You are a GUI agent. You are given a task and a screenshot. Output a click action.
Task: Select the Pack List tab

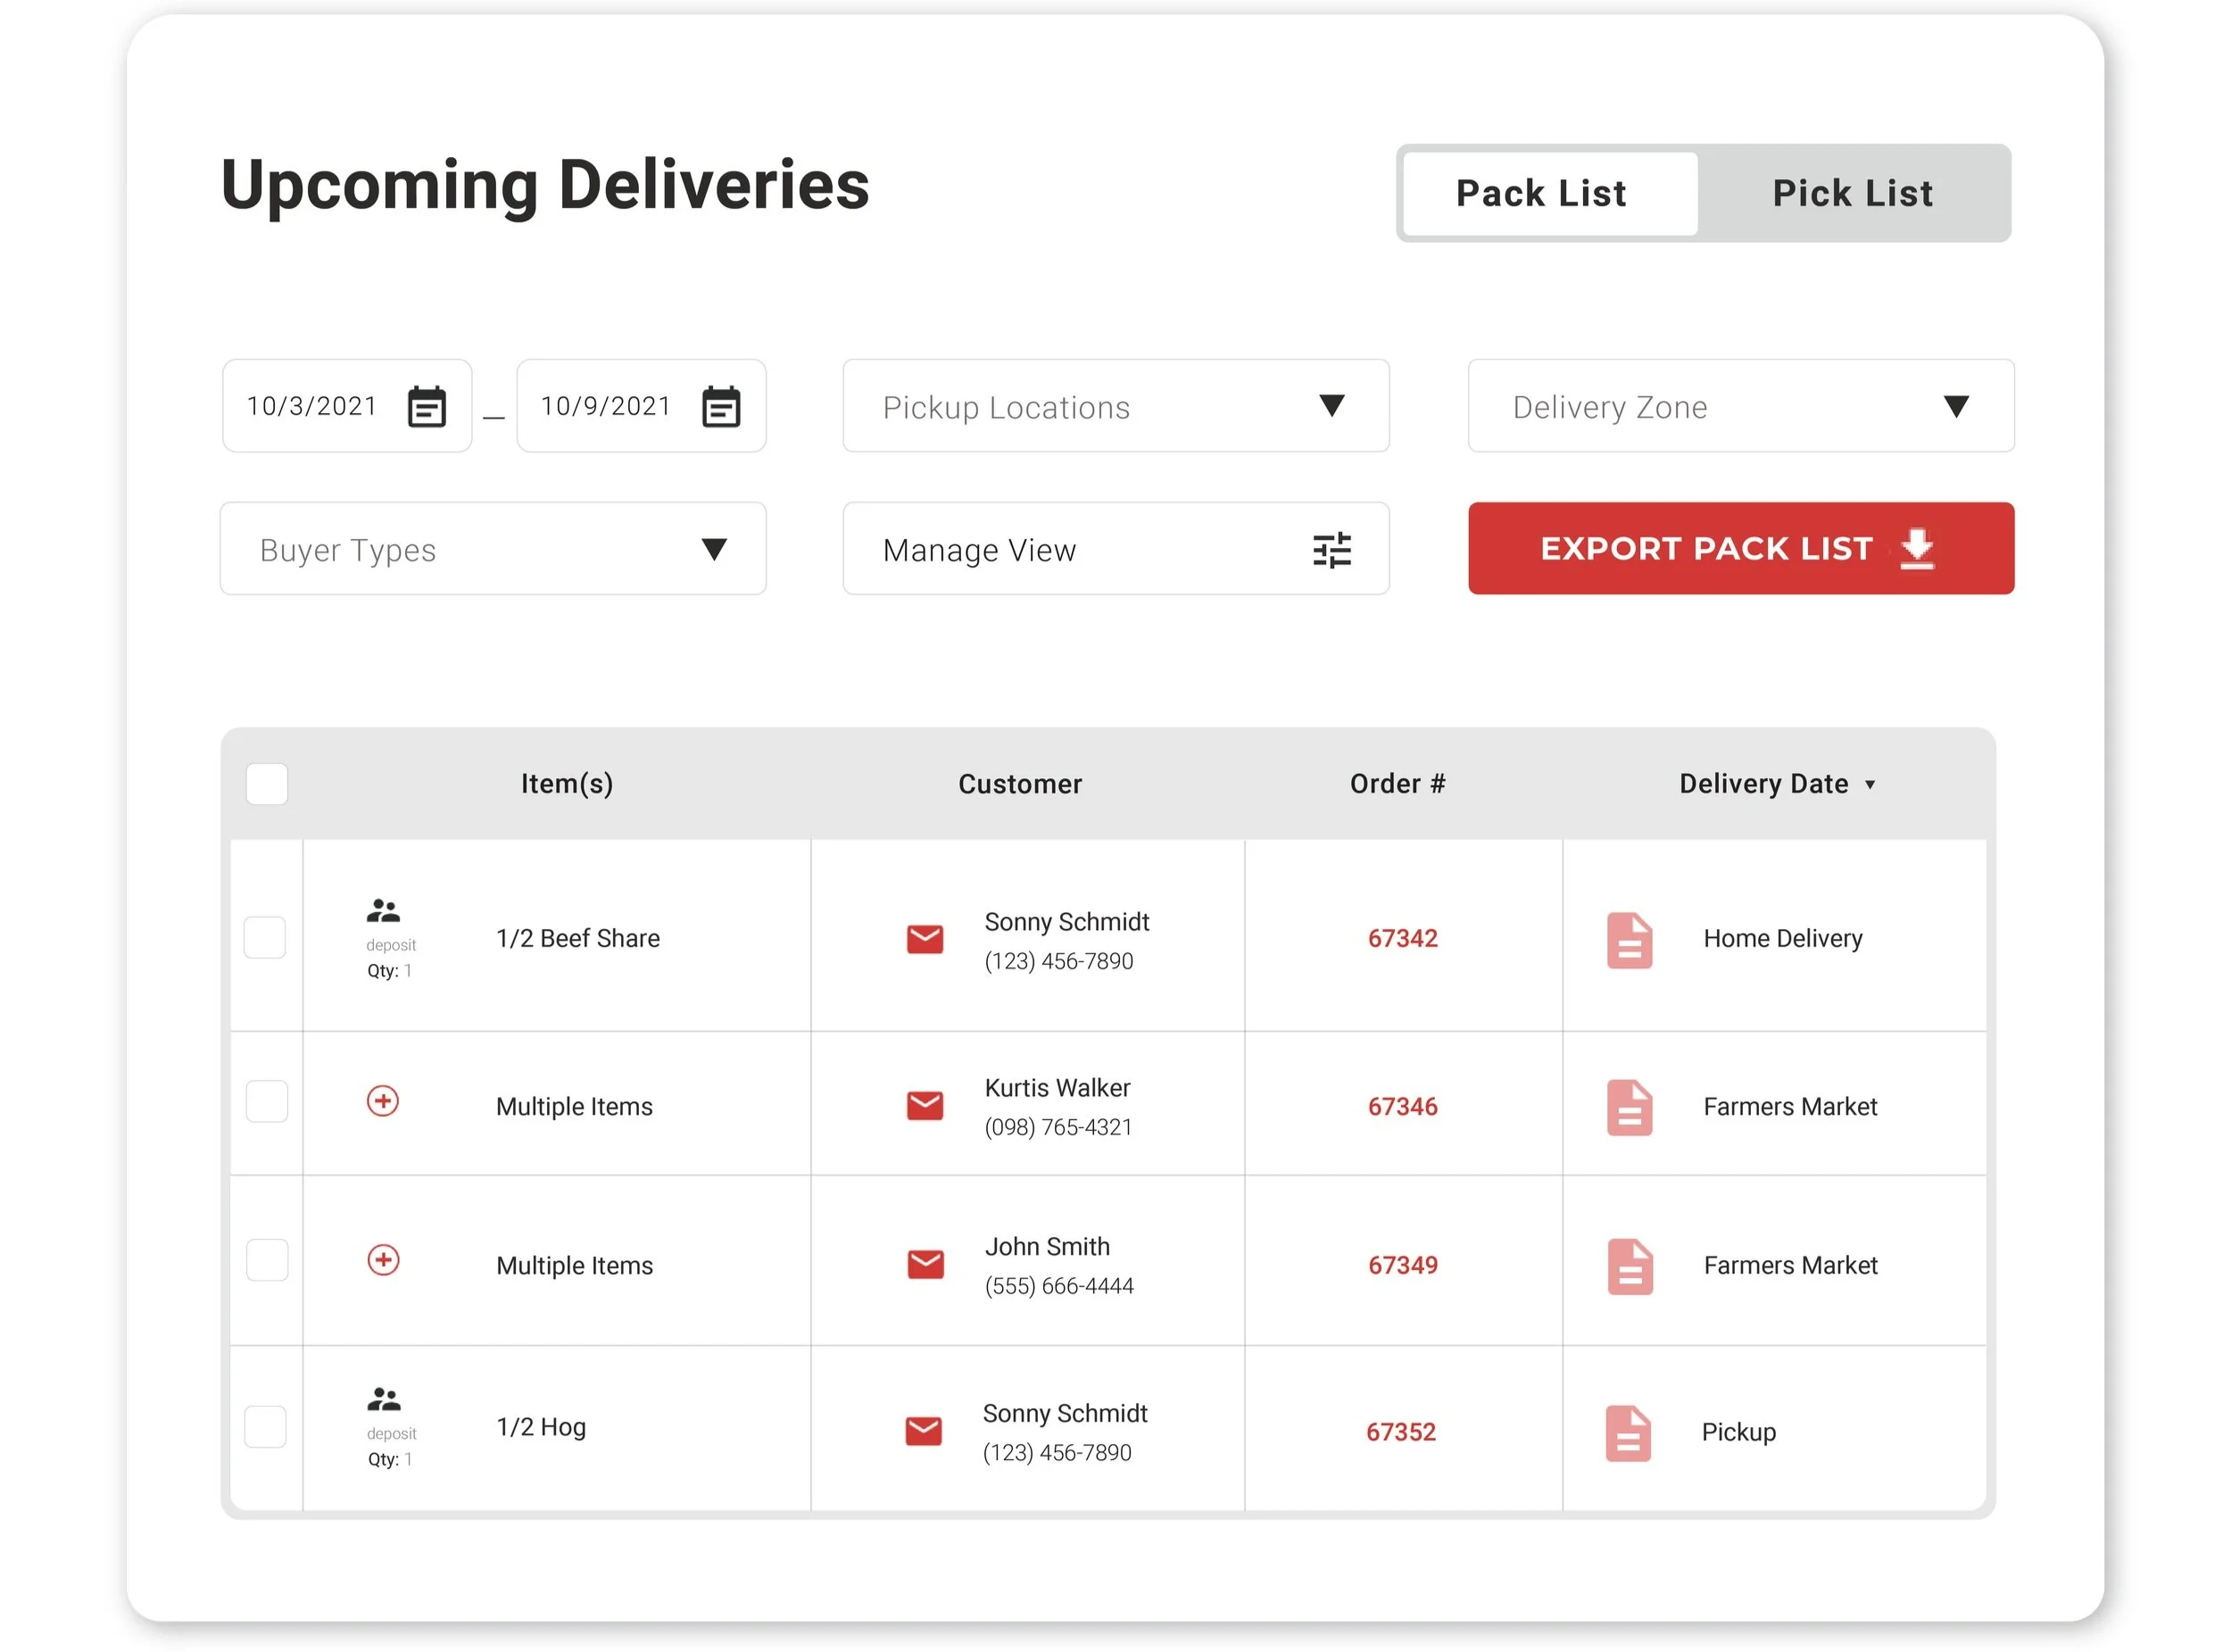coord(1541,194)
